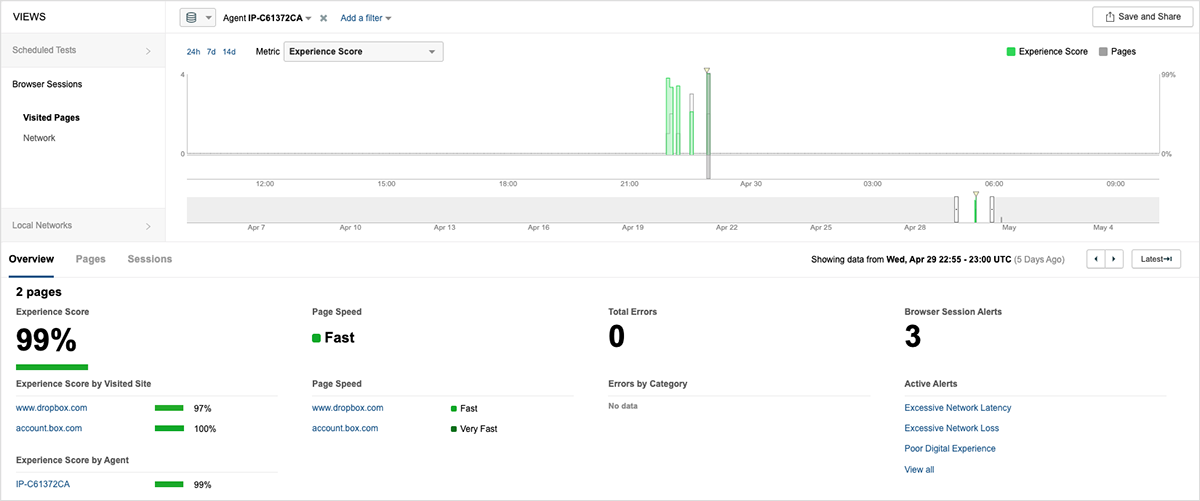The height and width of the screenshot is (501, 1200).
Task: Open Add a filter dropdown
Action: [x=365, y=18]
